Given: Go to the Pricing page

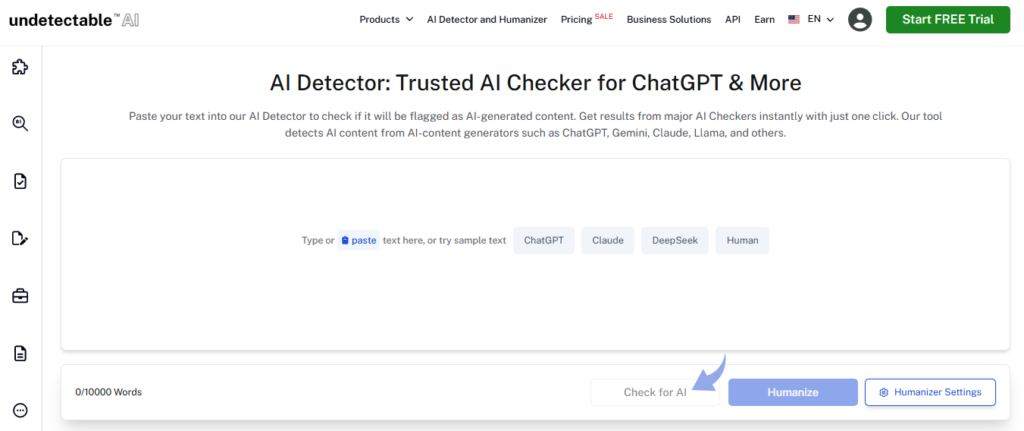Looking at the screenshot, I should tap(576, 19).
